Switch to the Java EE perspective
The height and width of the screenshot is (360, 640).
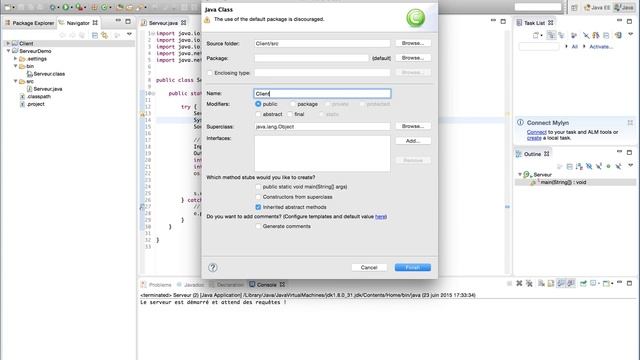pyautogui.click(x=597, y=7)
